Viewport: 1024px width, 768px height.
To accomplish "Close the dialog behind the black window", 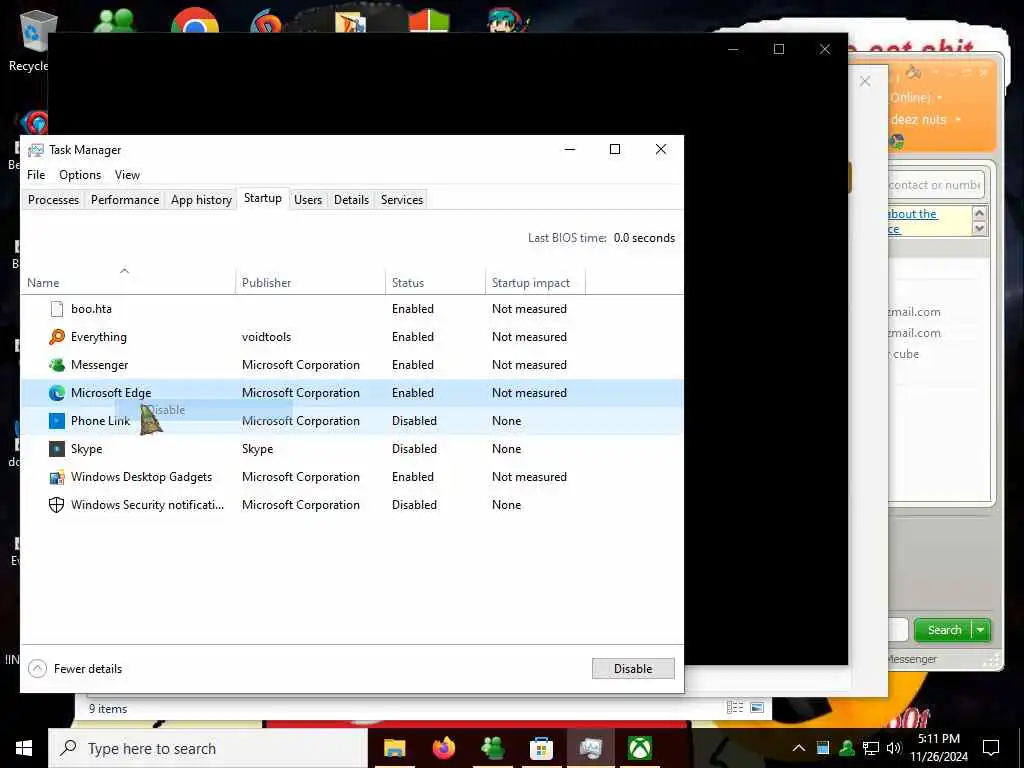I will [865, 82].
